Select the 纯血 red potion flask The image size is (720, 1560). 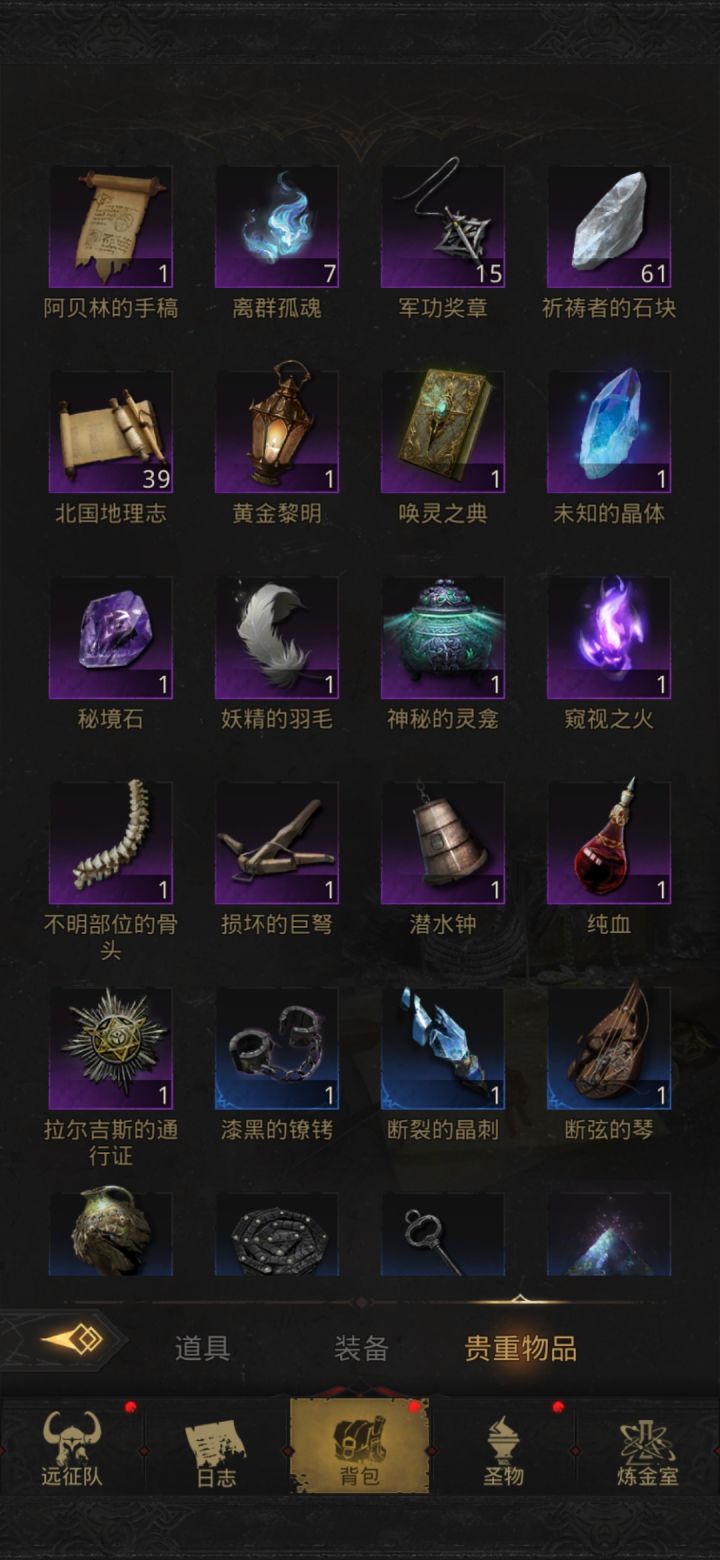[x=608, y=843]
